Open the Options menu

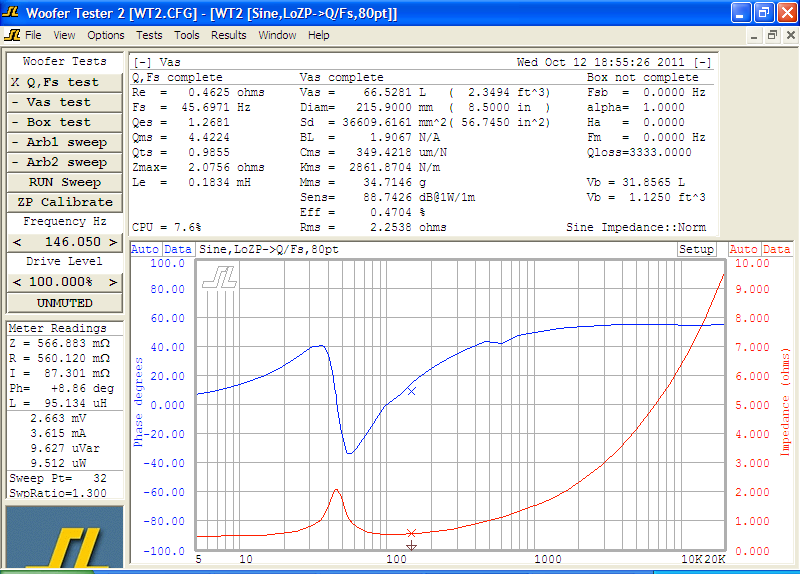106,35
